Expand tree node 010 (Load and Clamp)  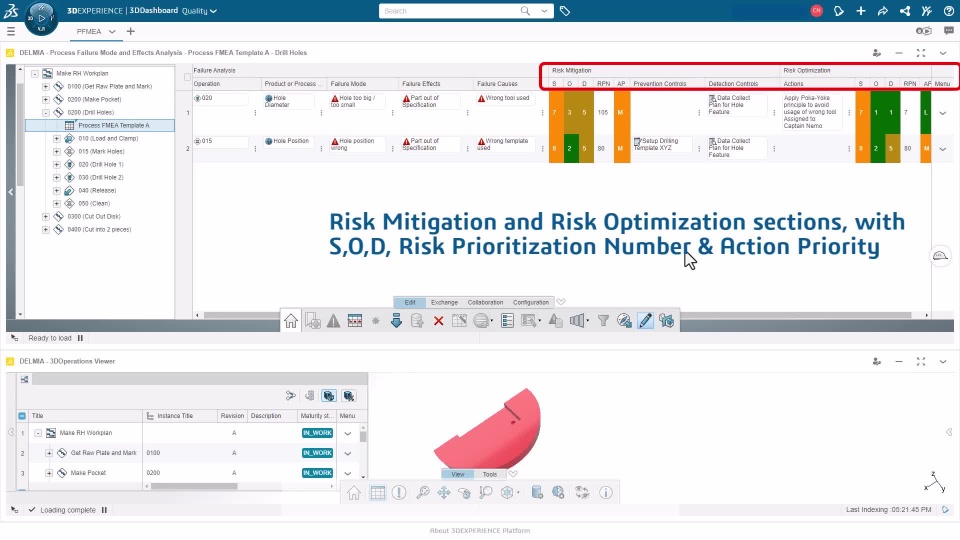click(57, 138)
